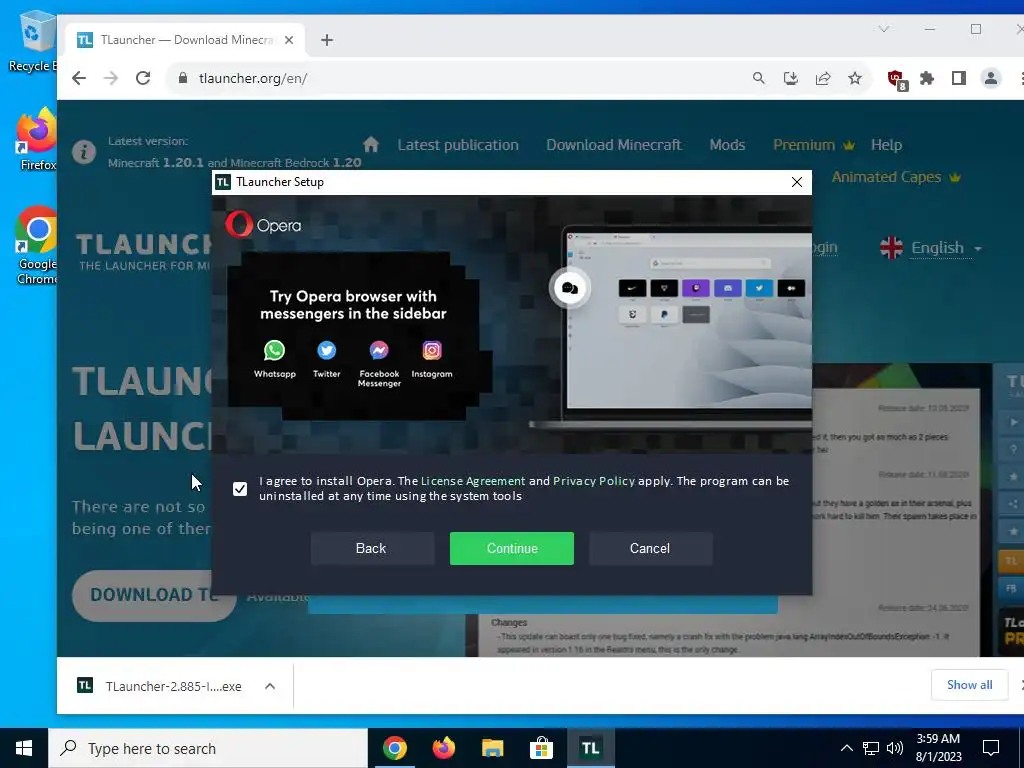Open the Chrome extensions puzzle icon
Image resolution: width=1024 pixels, height=768 pixels.
[x=927, y=78]
